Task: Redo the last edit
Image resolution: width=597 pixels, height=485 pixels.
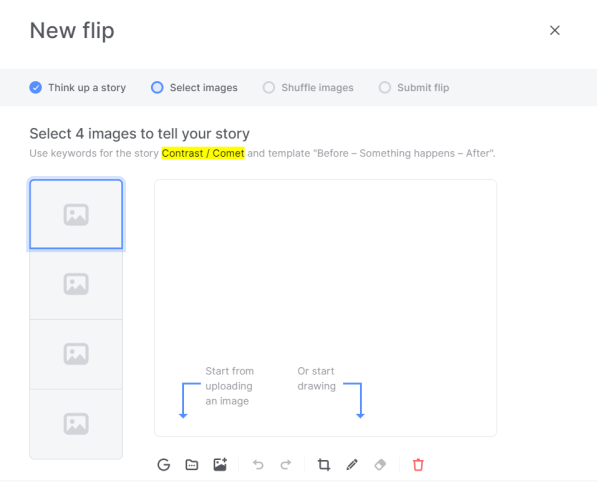Action: 286,464
